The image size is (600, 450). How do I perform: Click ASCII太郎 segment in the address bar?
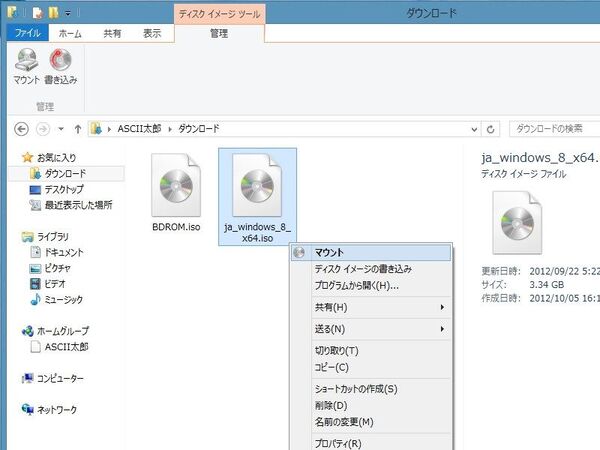click(x=139, y=129)
